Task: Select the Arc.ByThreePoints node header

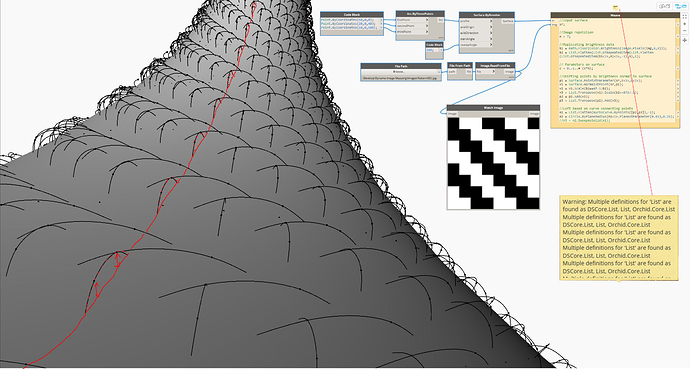Action: [x=420, y=14]
